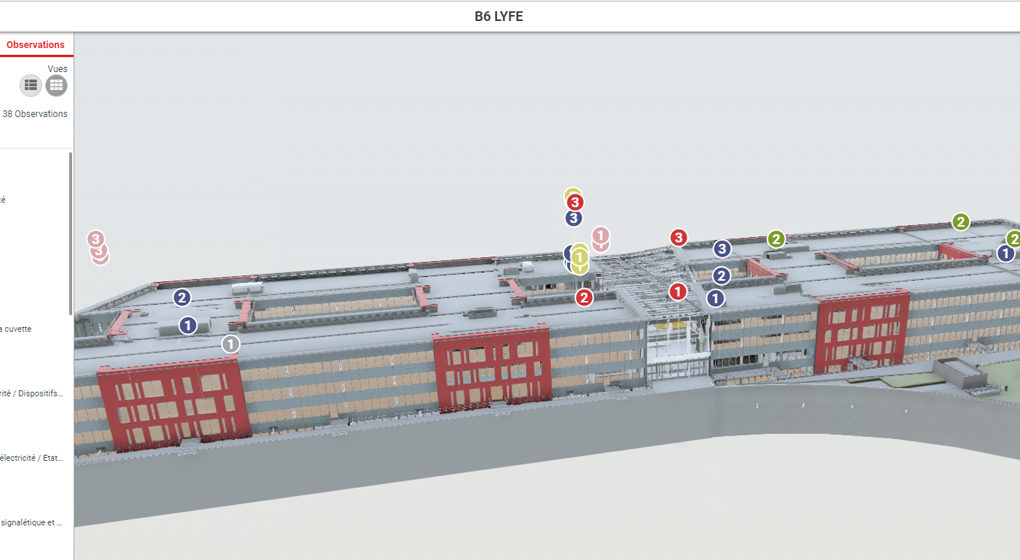Select the topmost pink 3 marker at far left
The image size is (1020, 560).
pos(95,239)
